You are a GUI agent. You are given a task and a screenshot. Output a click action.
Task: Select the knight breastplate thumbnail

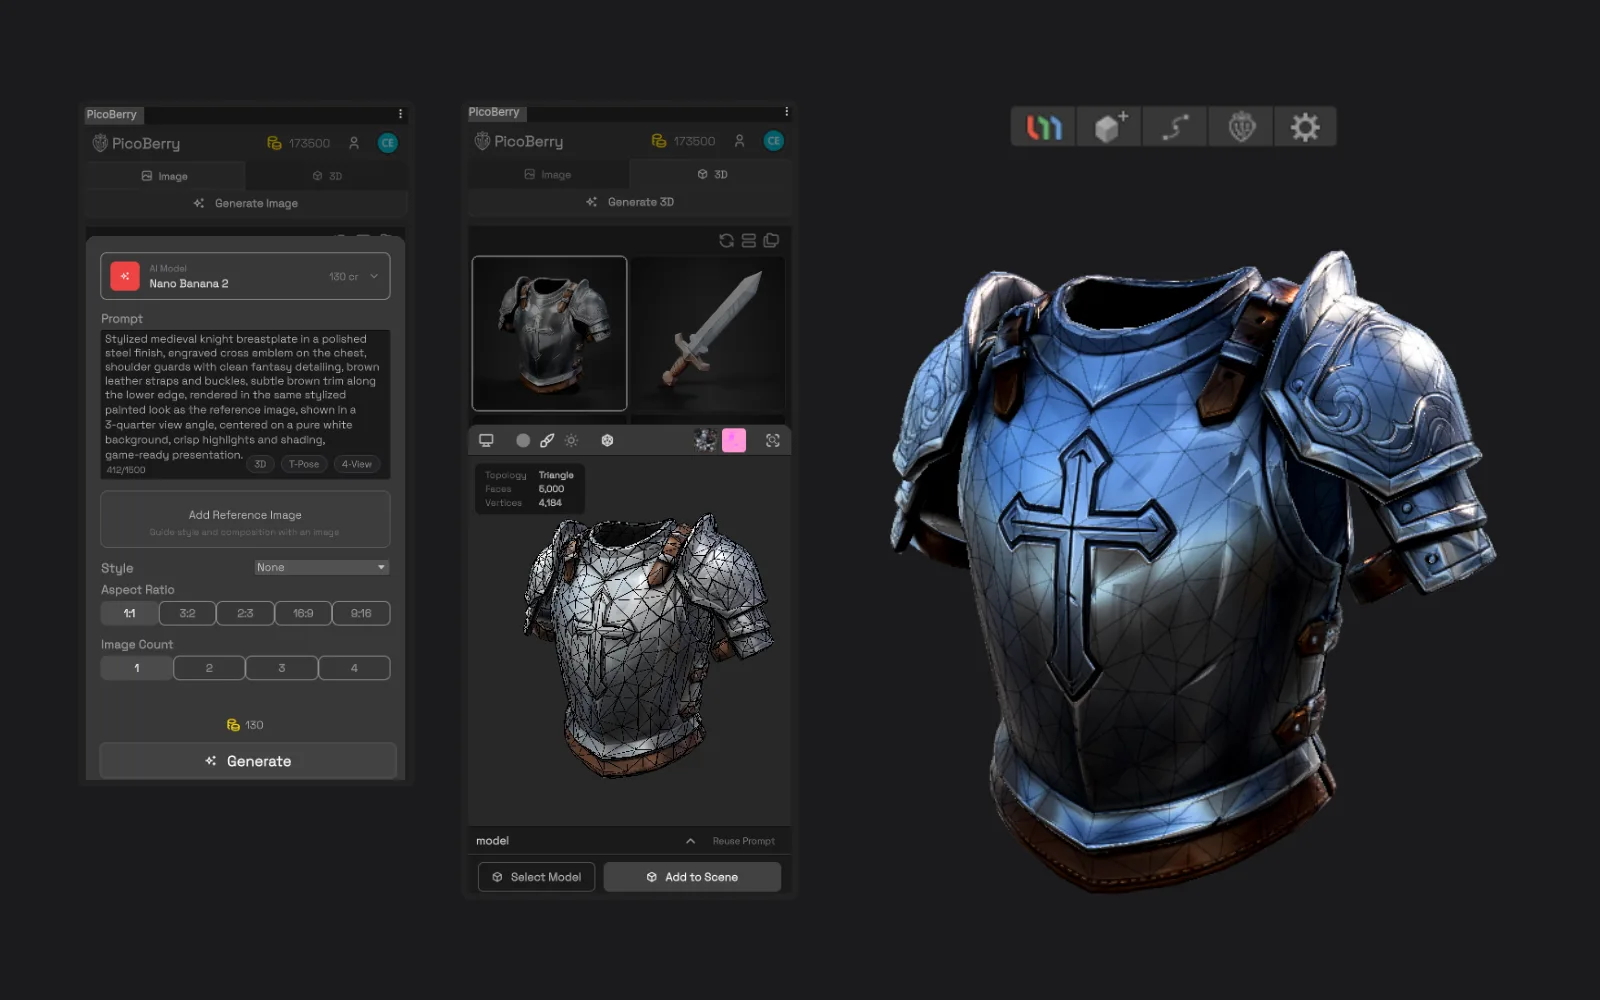pos(549,333)
